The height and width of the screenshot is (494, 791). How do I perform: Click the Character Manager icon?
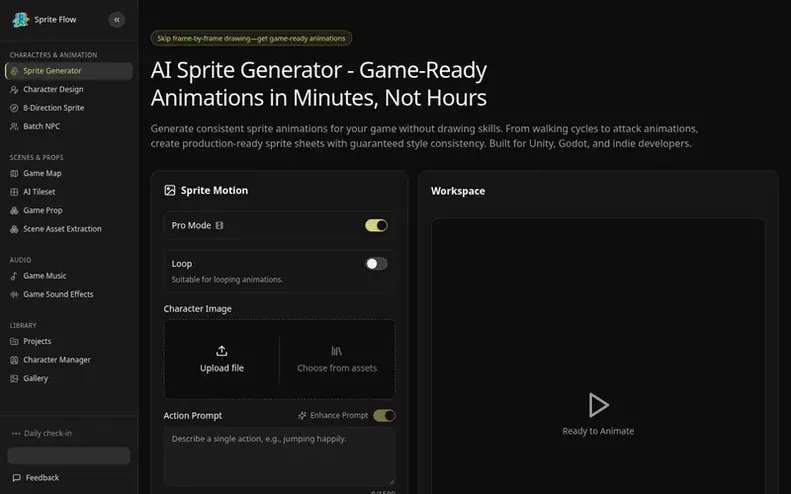pyautogui.click(x=14, y=360)
